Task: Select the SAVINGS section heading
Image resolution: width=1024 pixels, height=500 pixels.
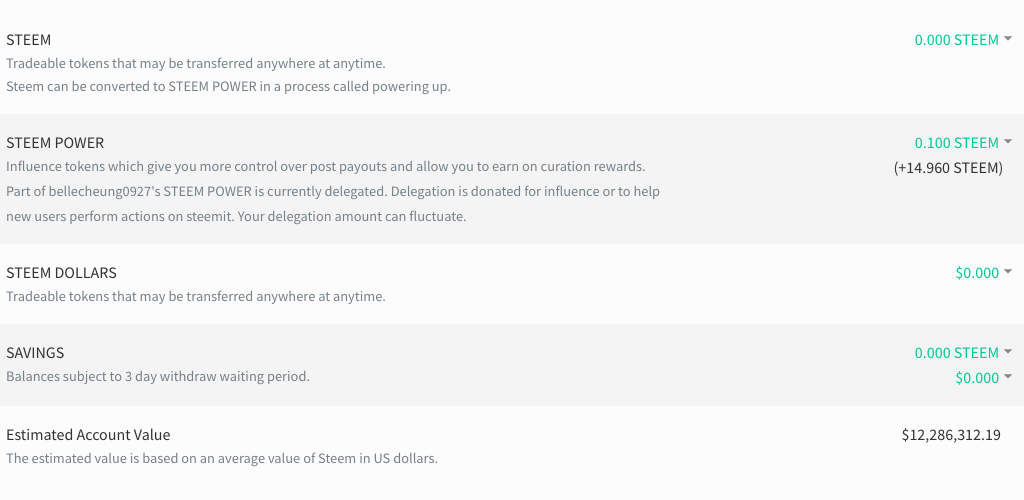Action: tap(35, 353)
